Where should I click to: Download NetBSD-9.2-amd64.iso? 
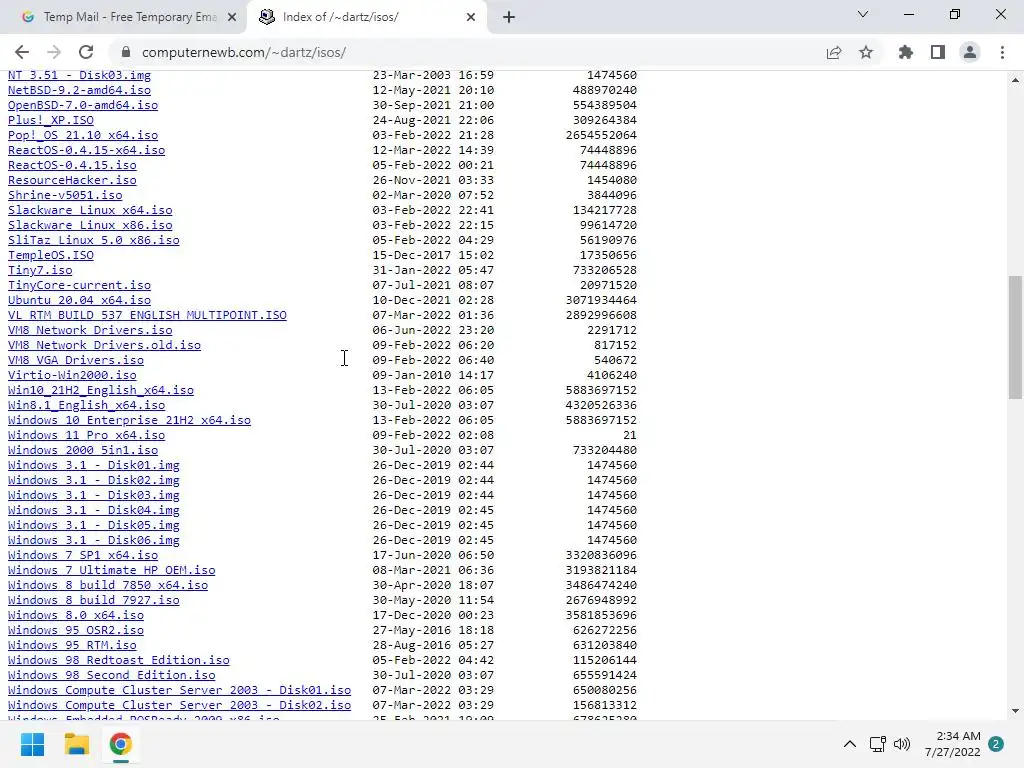79,90
